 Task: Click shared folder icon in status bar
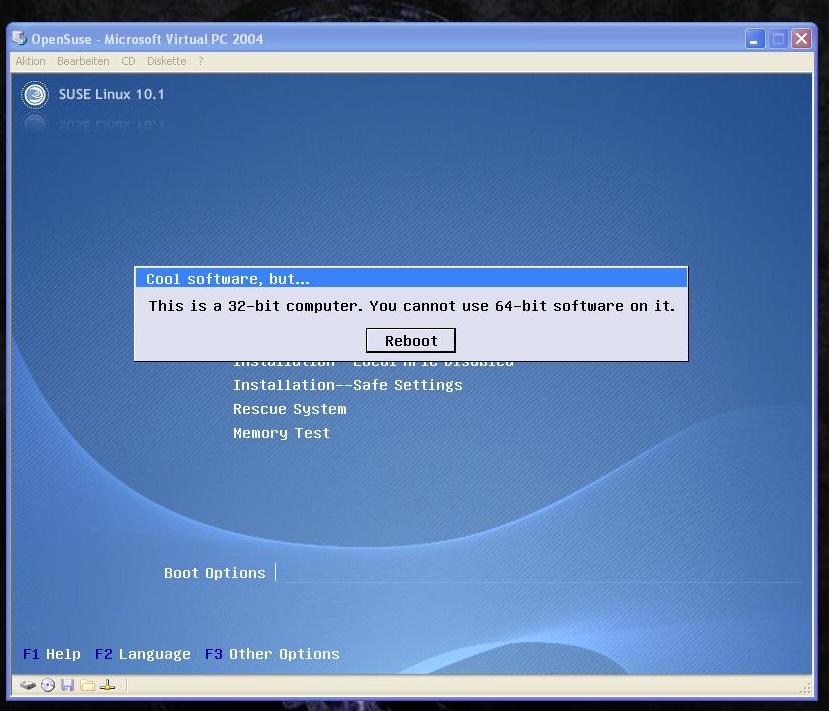click(87, 686)
